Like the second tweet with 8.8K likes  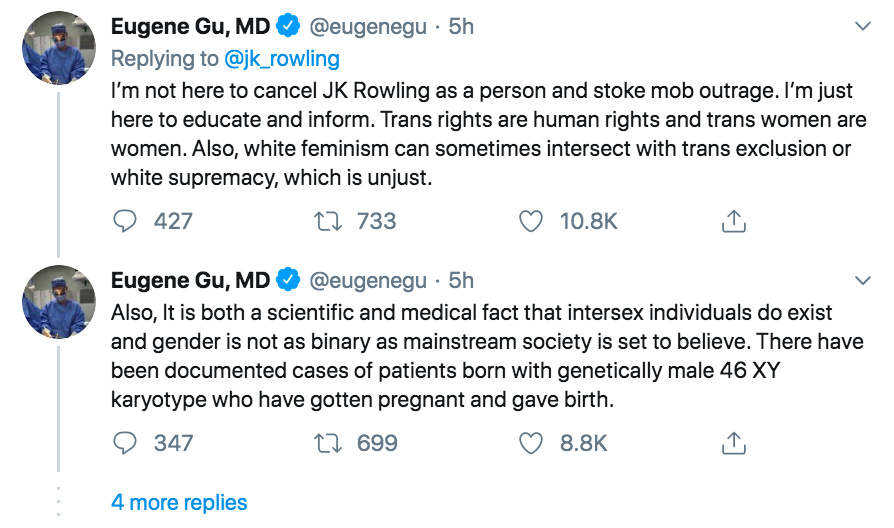point(531,442)
